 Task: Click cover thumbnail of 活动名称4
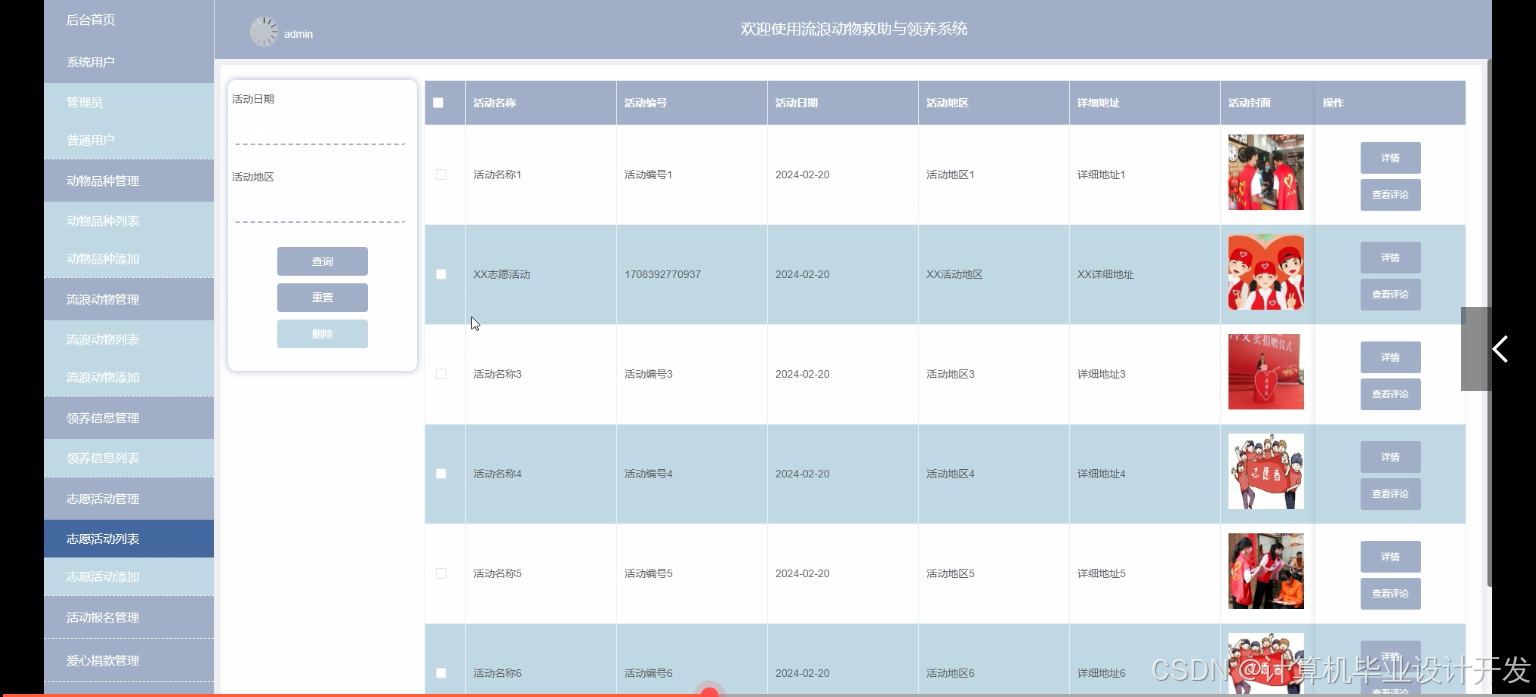(x=1266, y=471)
